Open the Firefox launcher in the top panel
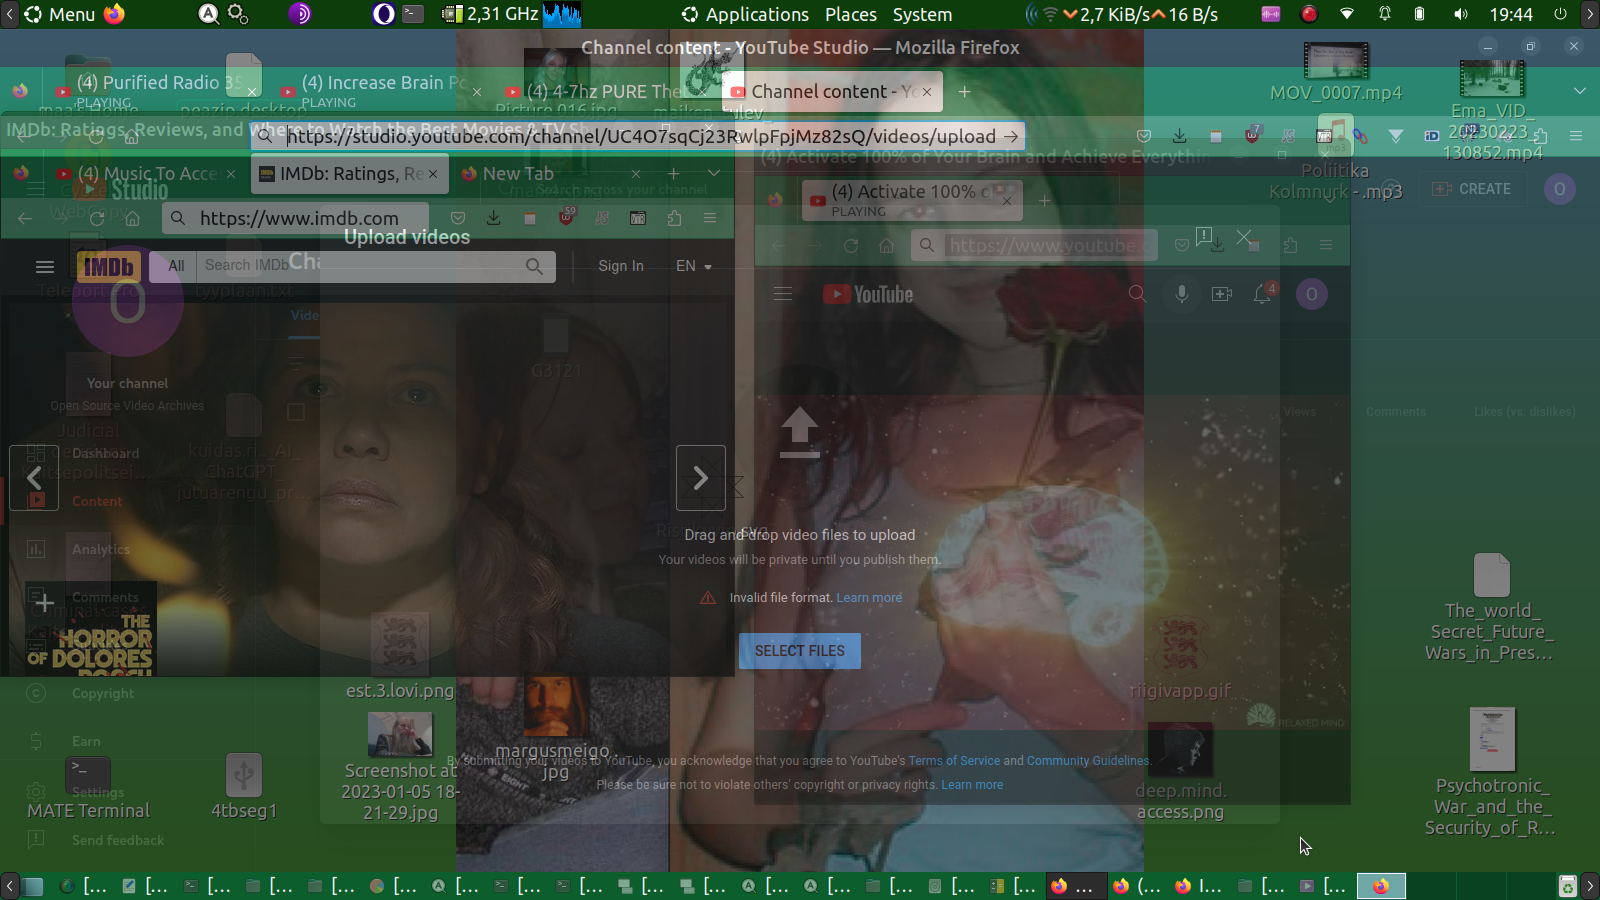Viewport: 1600px width, 900px height. [115, 14]
